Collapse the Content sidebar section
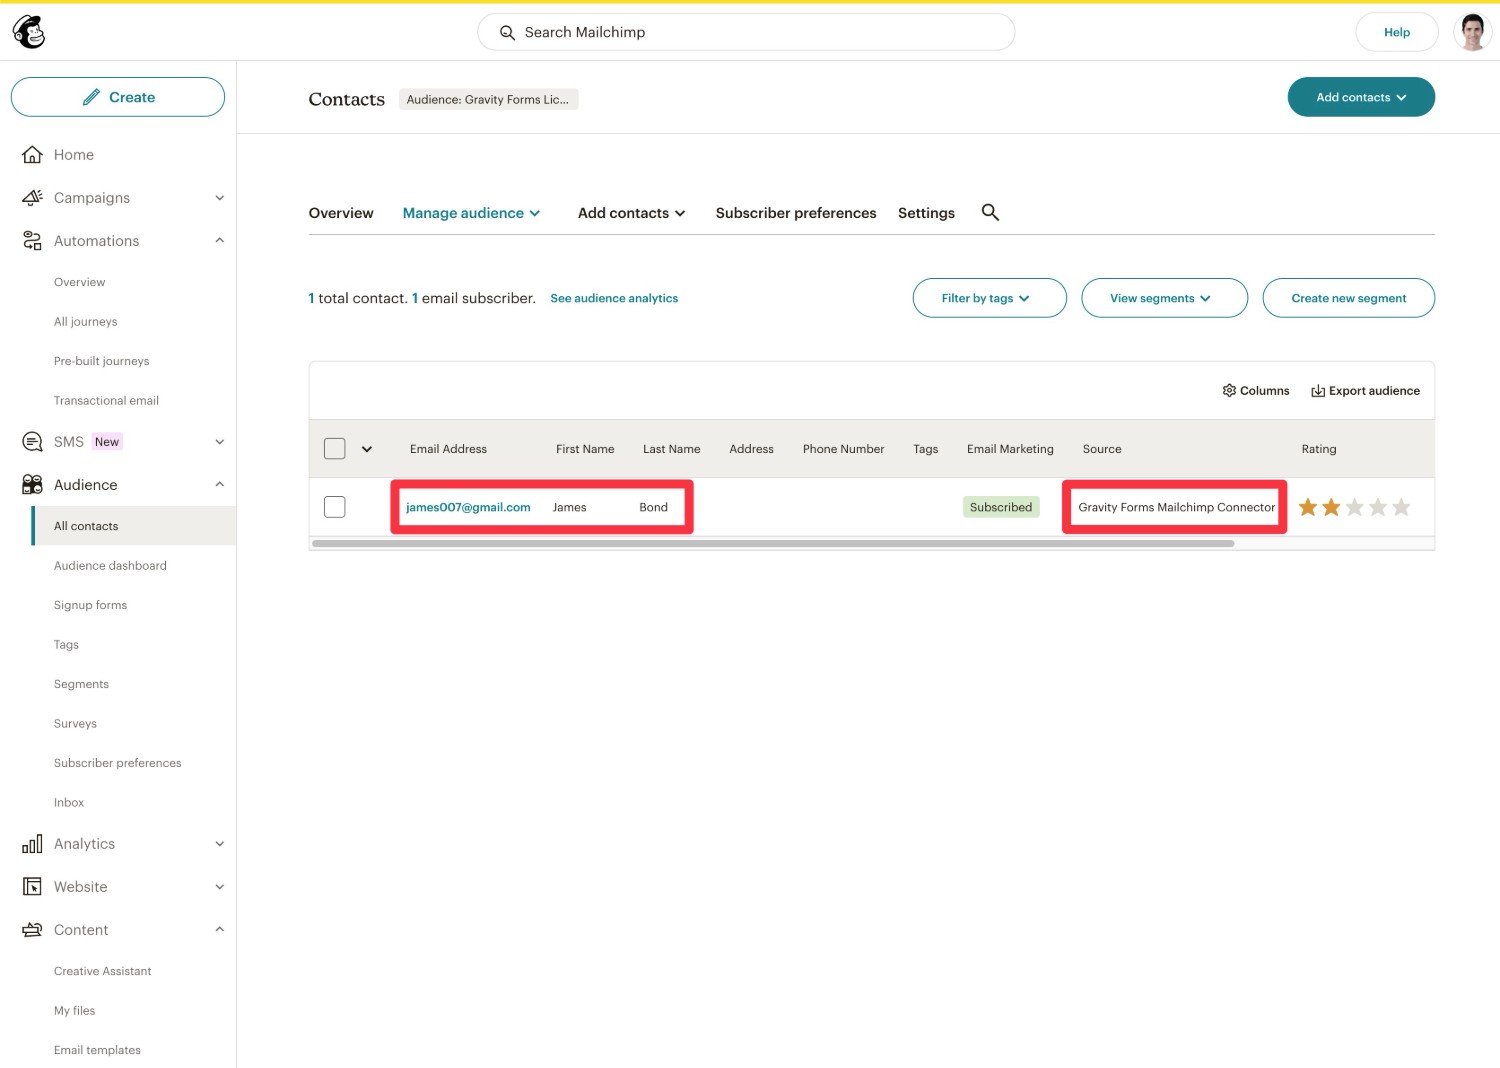This screenshot has height=1068, width=1500. [219, 930]
